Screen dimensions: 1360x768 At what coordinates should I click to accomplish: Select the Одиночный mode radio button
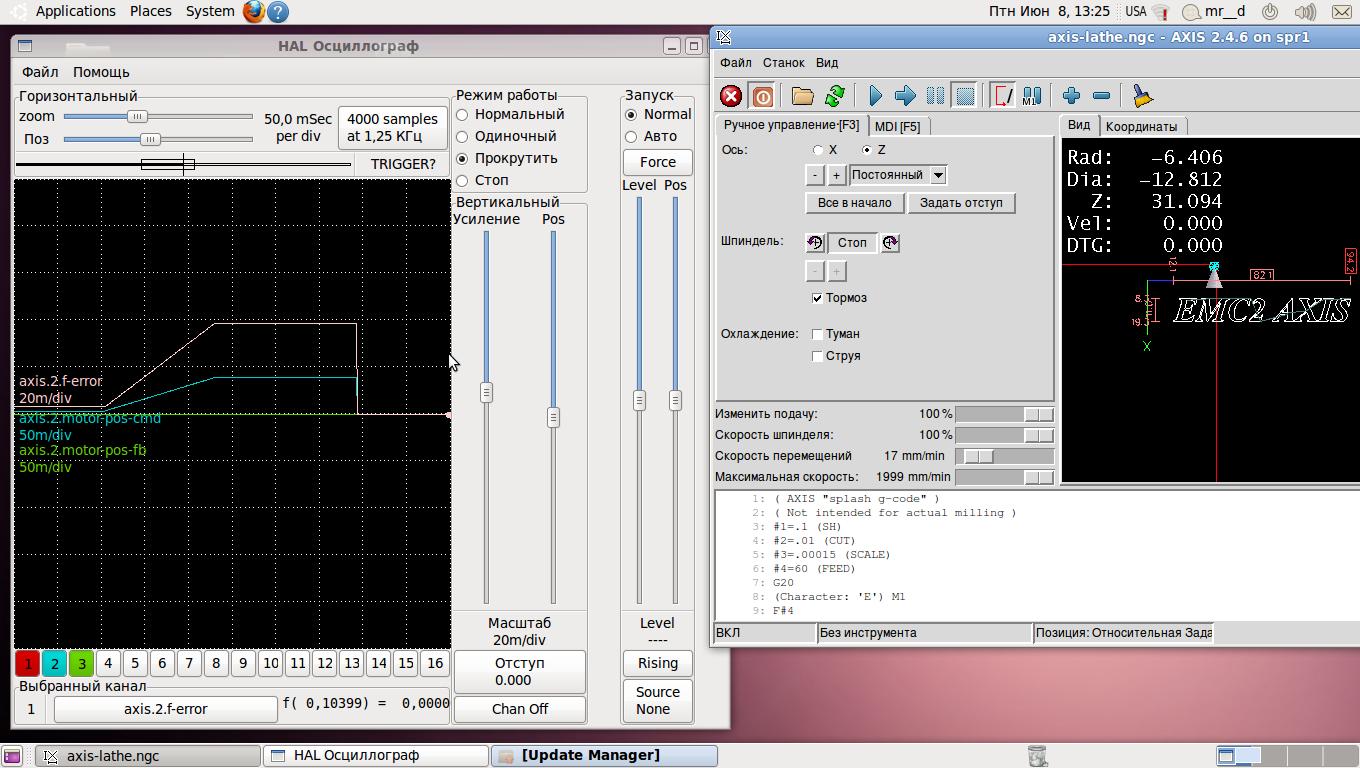coord(463,137)
